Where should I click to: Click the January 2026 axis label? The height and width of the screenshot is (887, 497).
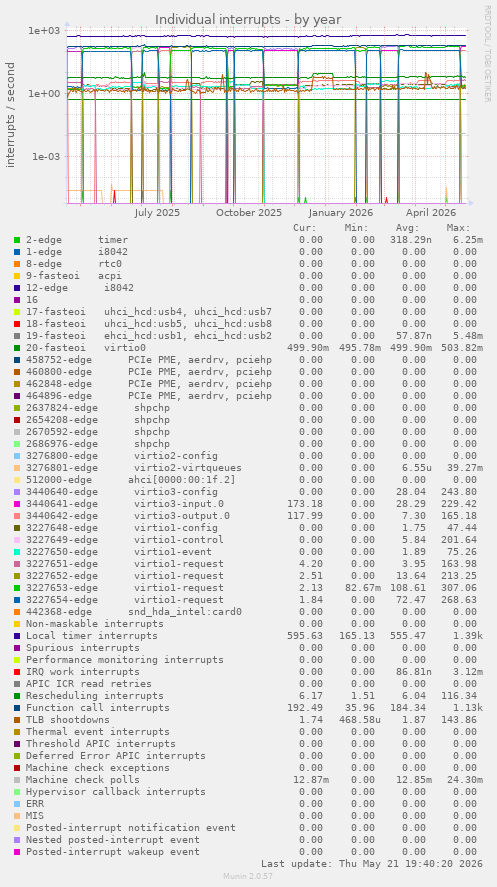pos(341,213)
